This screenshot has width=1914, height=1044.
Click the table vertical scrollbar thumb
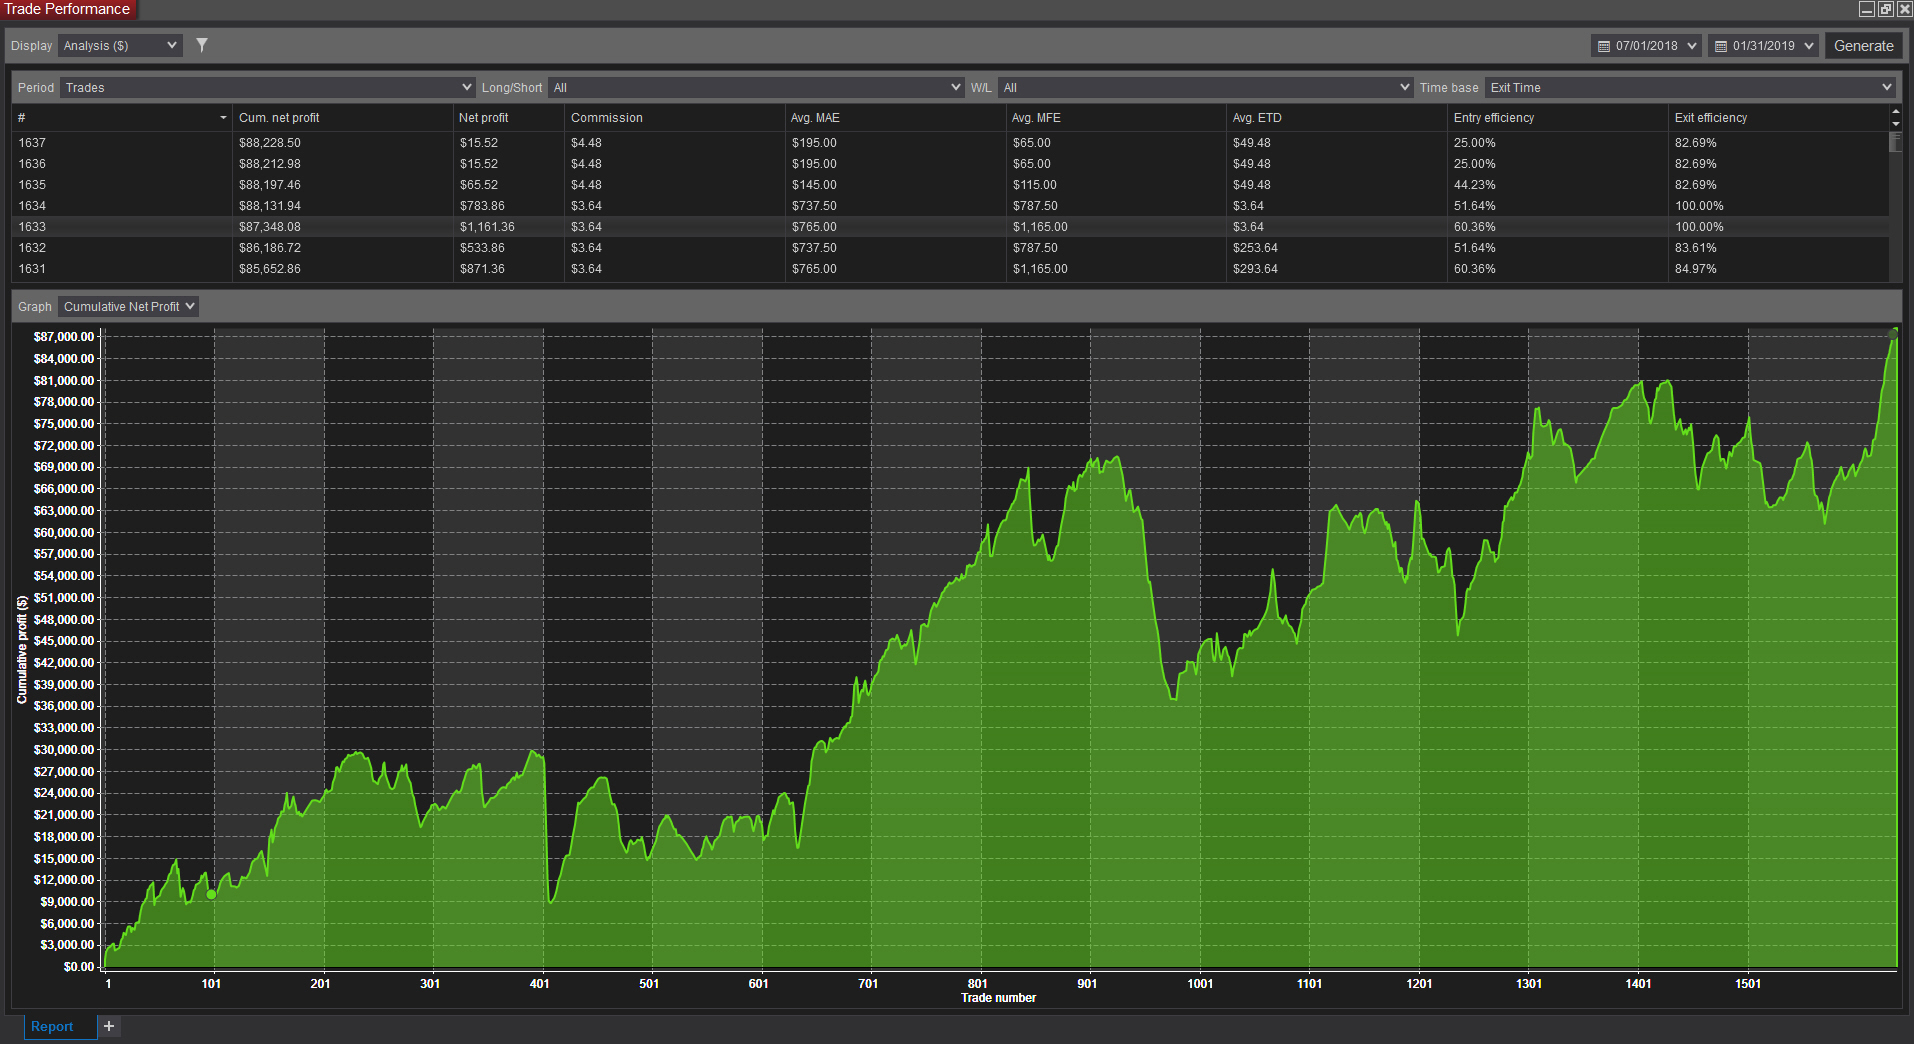(1896, 141)
